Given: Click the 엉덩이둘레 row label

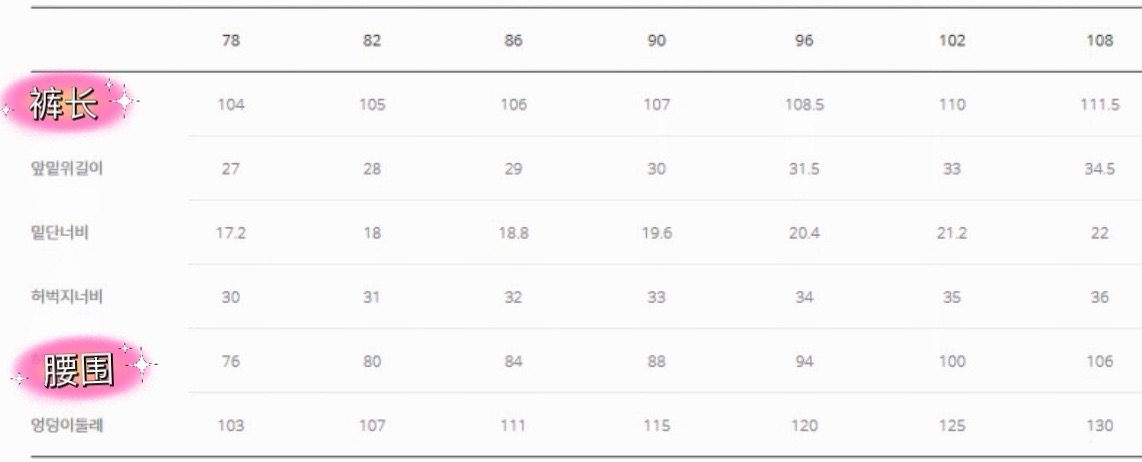Looking at the screenshot, I should (67, 425).
